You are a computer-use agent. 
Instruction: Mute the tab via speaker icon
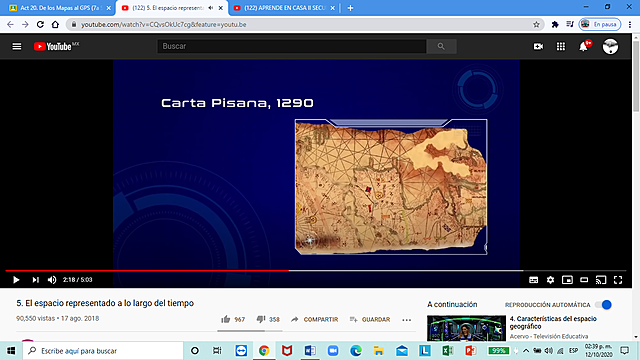(x=211, y=8)
